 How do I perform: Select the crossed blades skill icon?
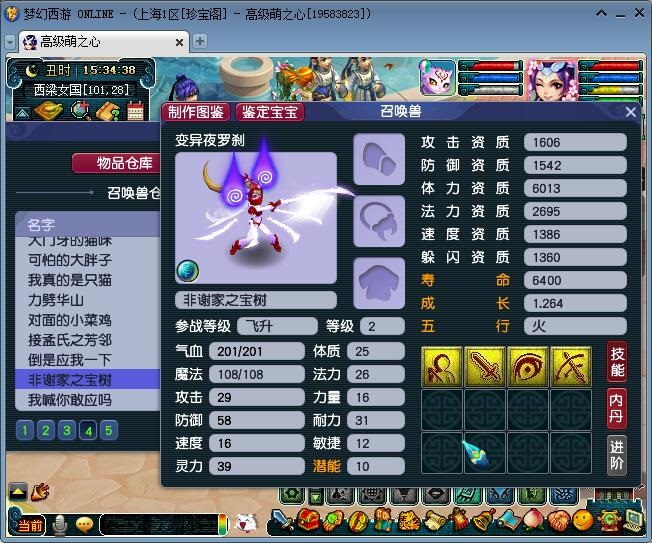(571, 367)
